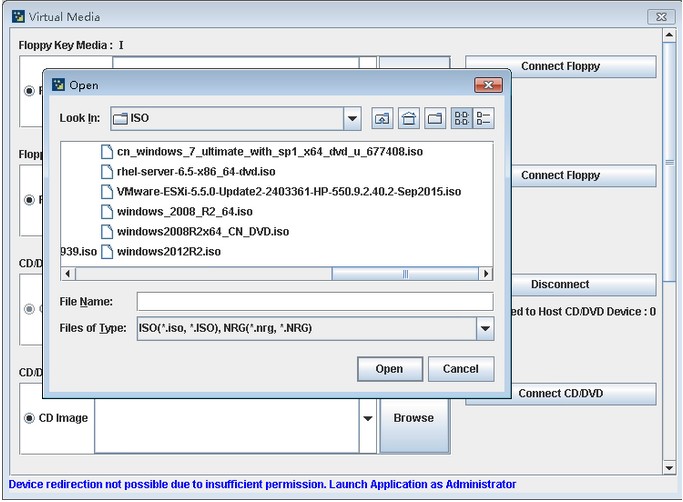
Task: Select the partially visible 939.iso file
Action: (x=79, y=252)
